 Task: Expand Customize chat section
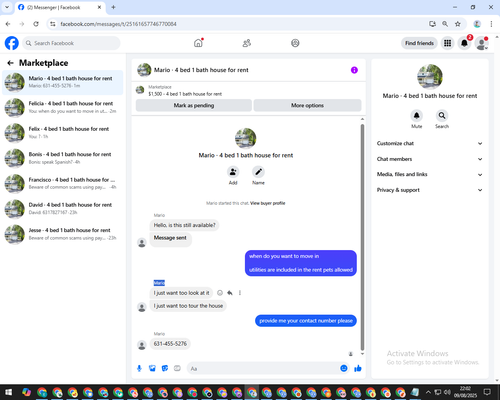(430, 143)
